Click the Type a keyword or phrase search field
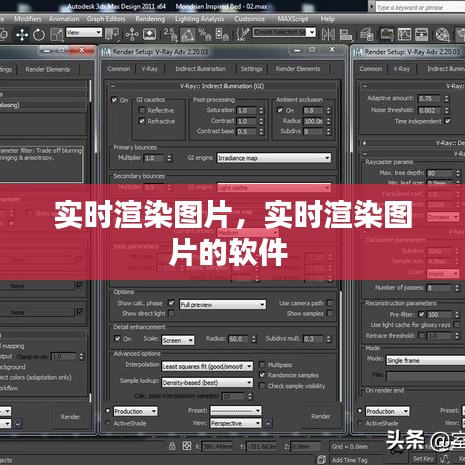The image size is (465, 465). point(420,7)
